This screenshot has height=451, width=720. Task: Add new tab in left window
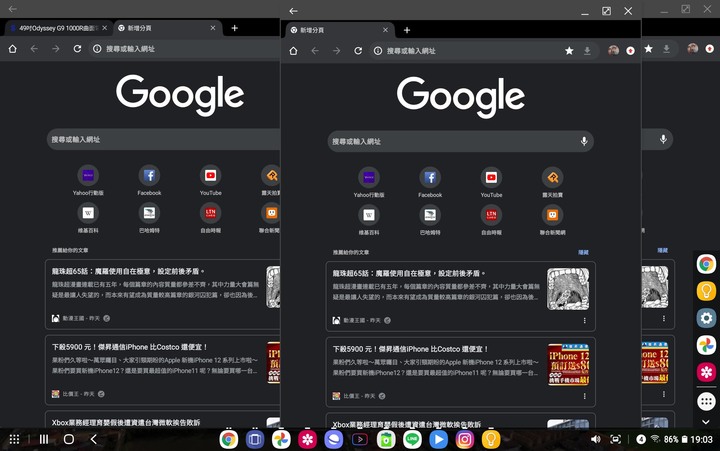pyautogui.click(x=234, y=28)
